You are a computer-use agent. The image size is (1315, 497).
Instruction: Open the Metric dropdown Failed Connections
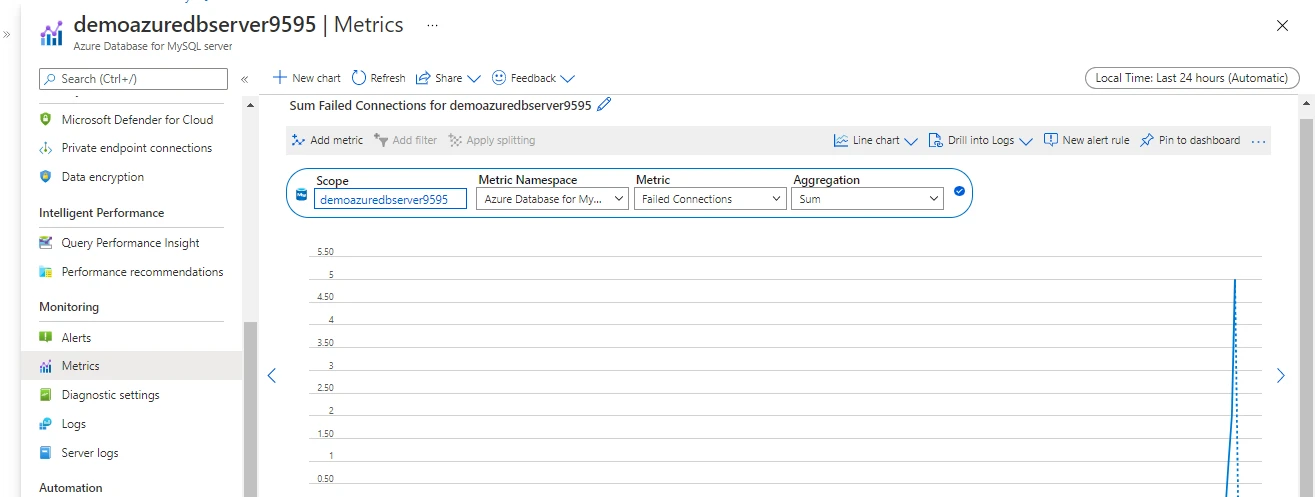pos(710,199)
